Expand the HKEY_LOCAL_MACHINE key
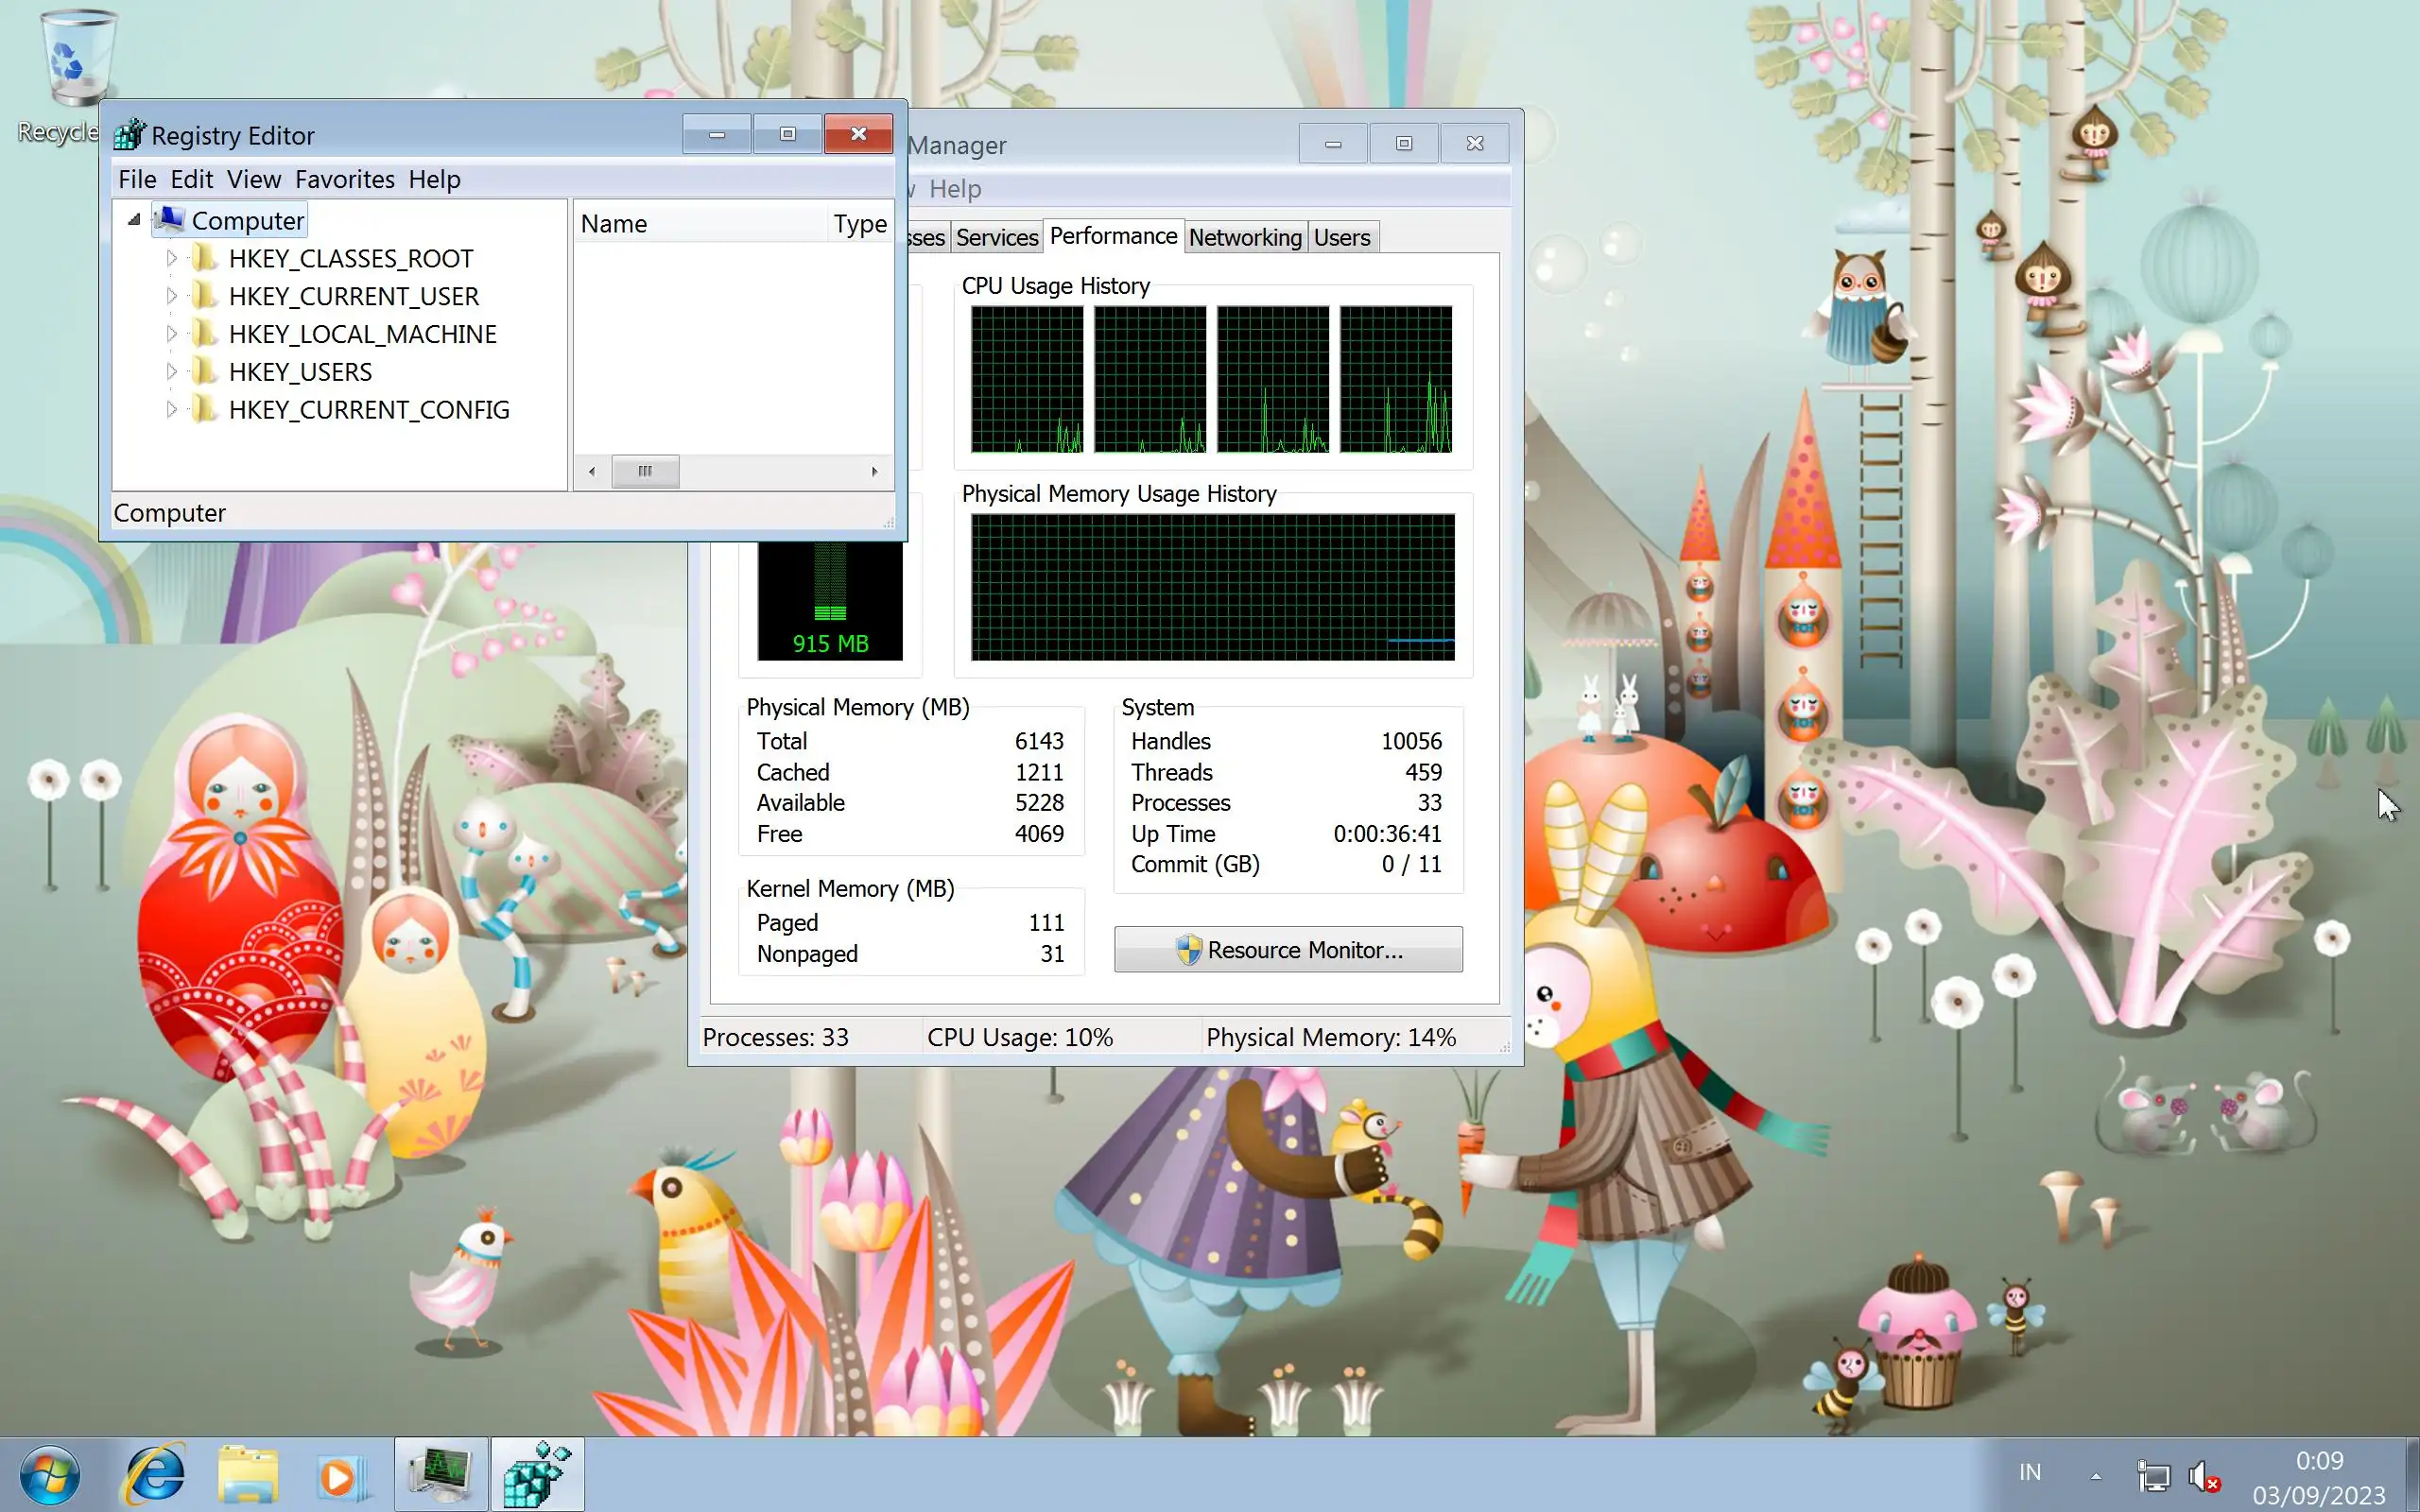 point(171,334)
